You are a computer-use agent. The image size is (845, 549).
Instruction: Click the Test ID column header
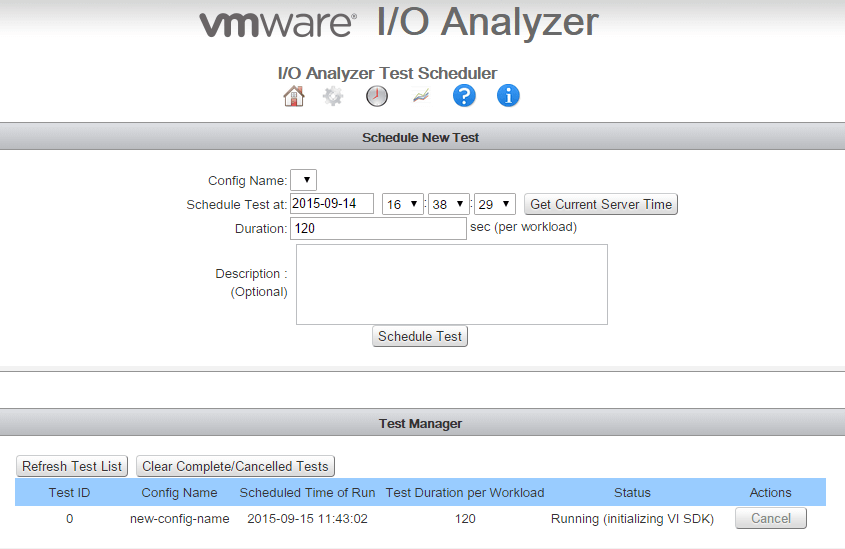click(70, 492)
